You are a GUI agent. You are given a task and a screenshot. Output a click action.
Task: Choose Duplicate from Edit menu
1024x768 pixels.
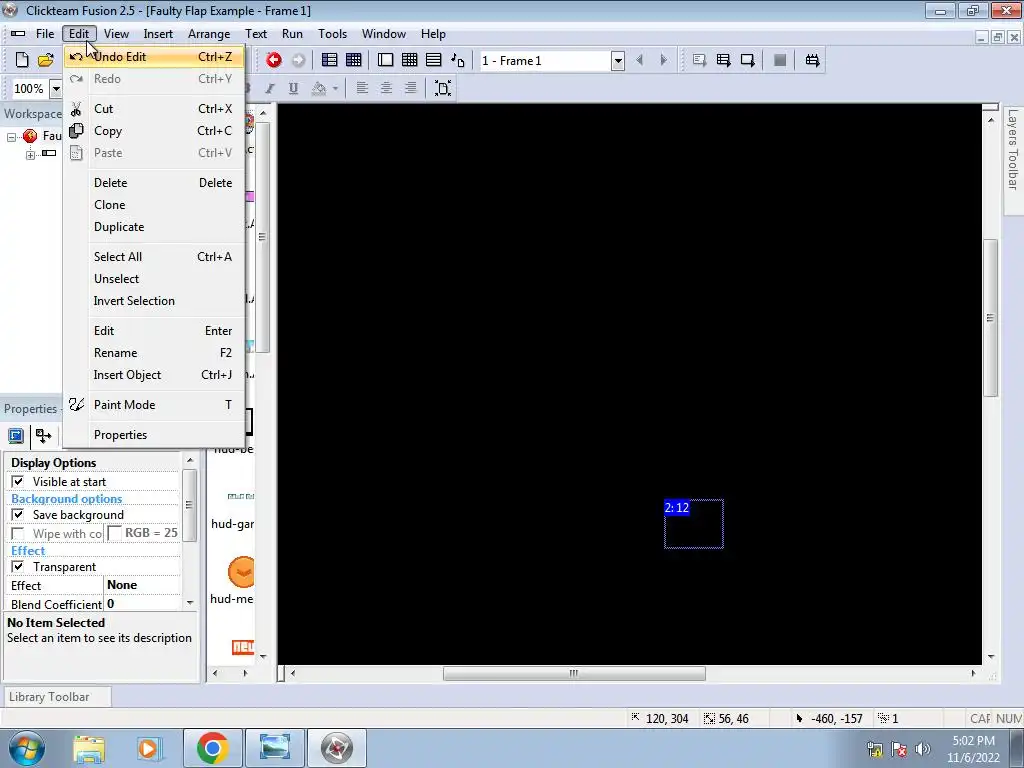(154, 227)
